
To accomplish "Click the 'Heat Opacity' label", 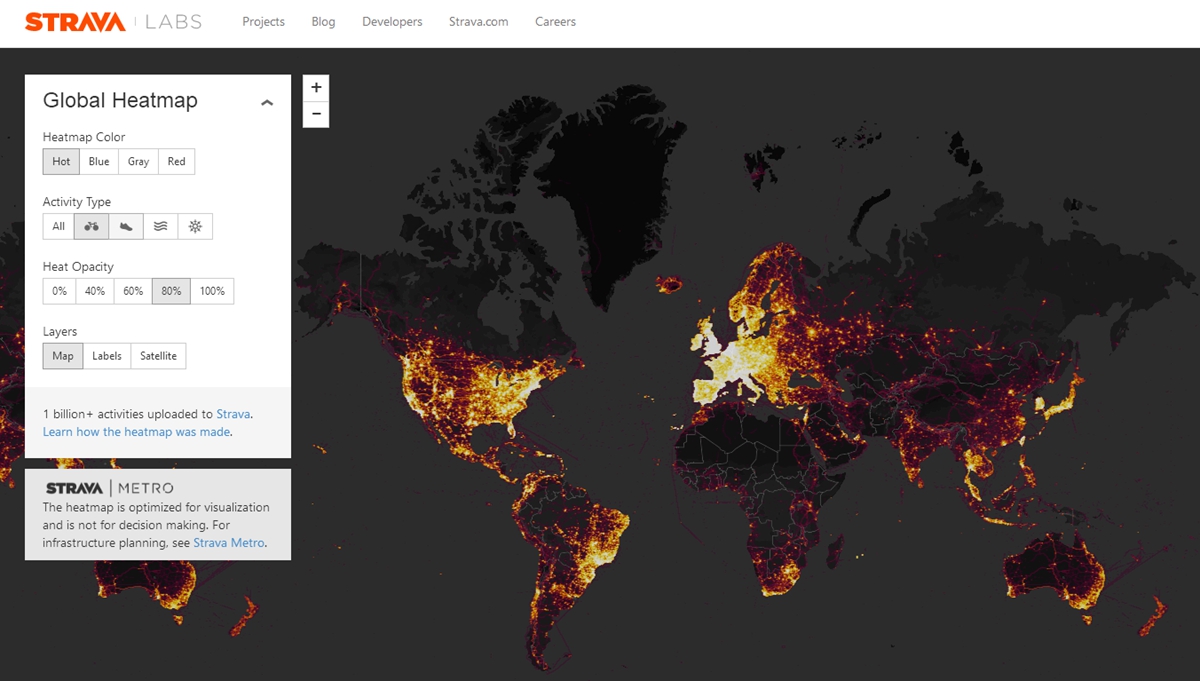I will click(78, 267).
